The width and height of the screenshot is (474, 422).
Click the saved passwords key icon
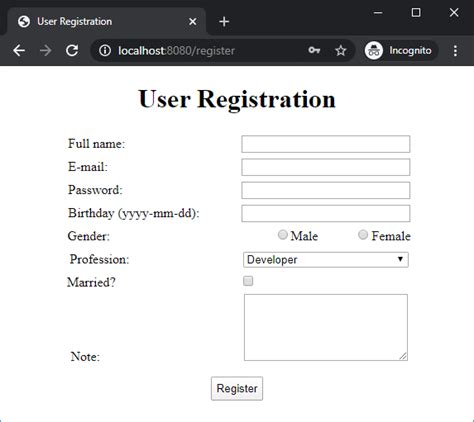314,50
